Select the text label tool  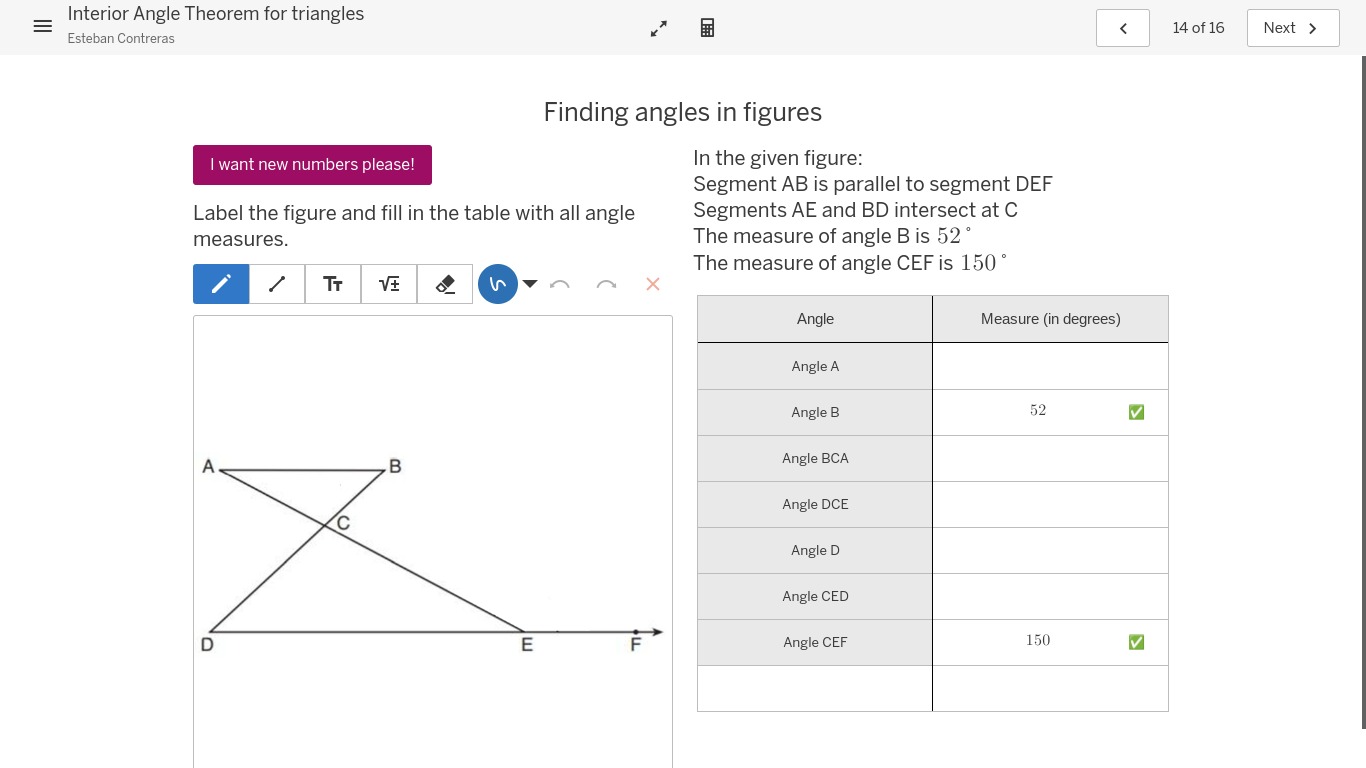[x=333, y=284]
